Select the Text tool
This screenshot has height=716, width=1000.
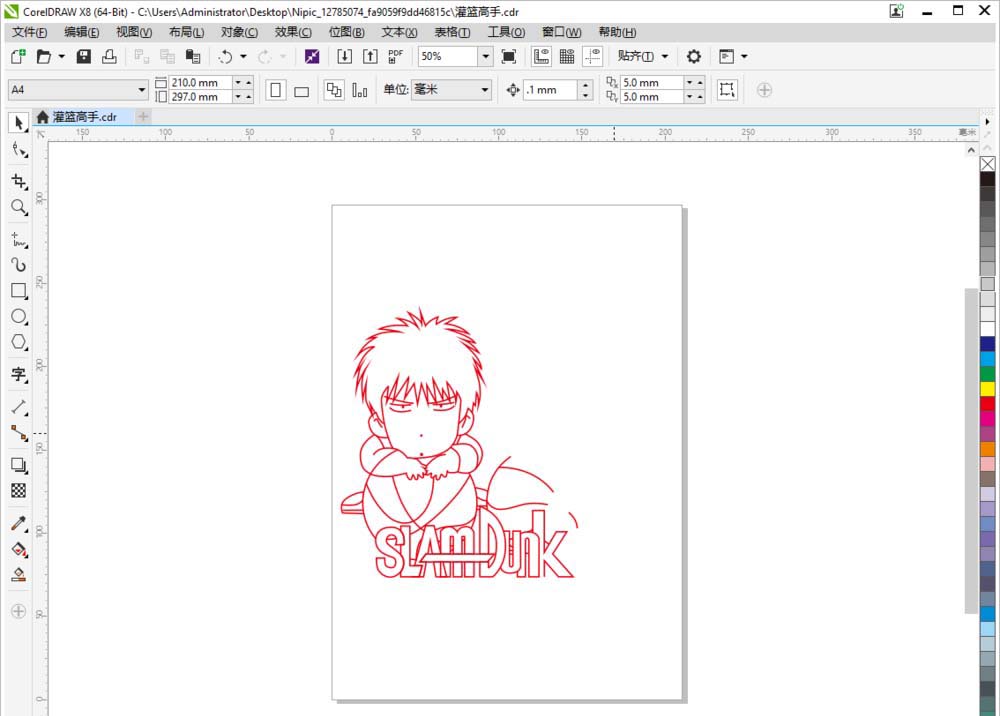18,375
